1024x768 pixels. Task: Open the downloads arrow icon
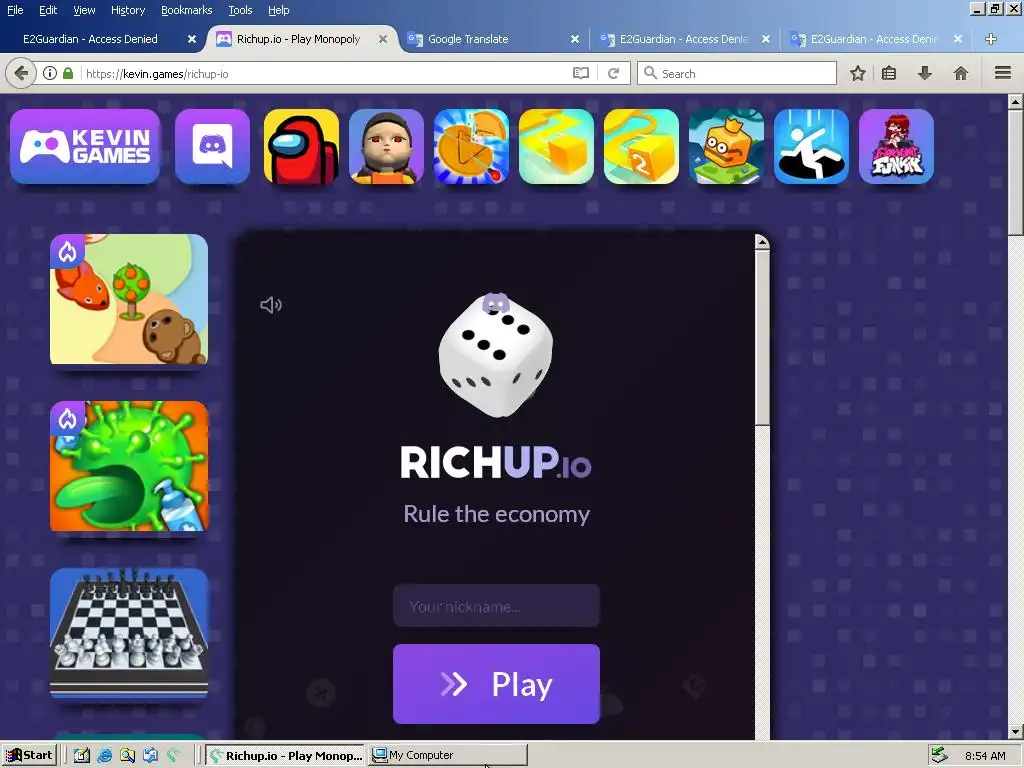click(925, 73)
